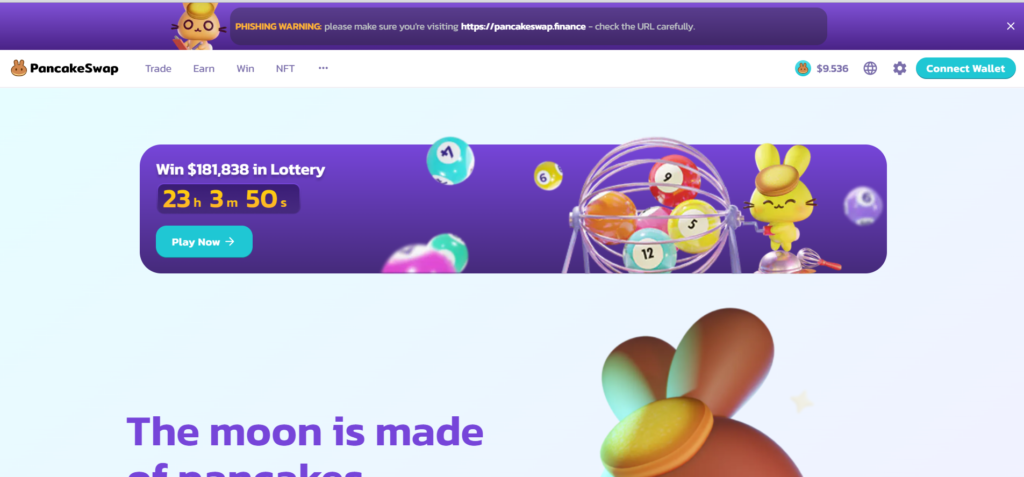The height and width of the screenshot is (477, 1024).
Task: Open the Earn menu
Action: 204,69
